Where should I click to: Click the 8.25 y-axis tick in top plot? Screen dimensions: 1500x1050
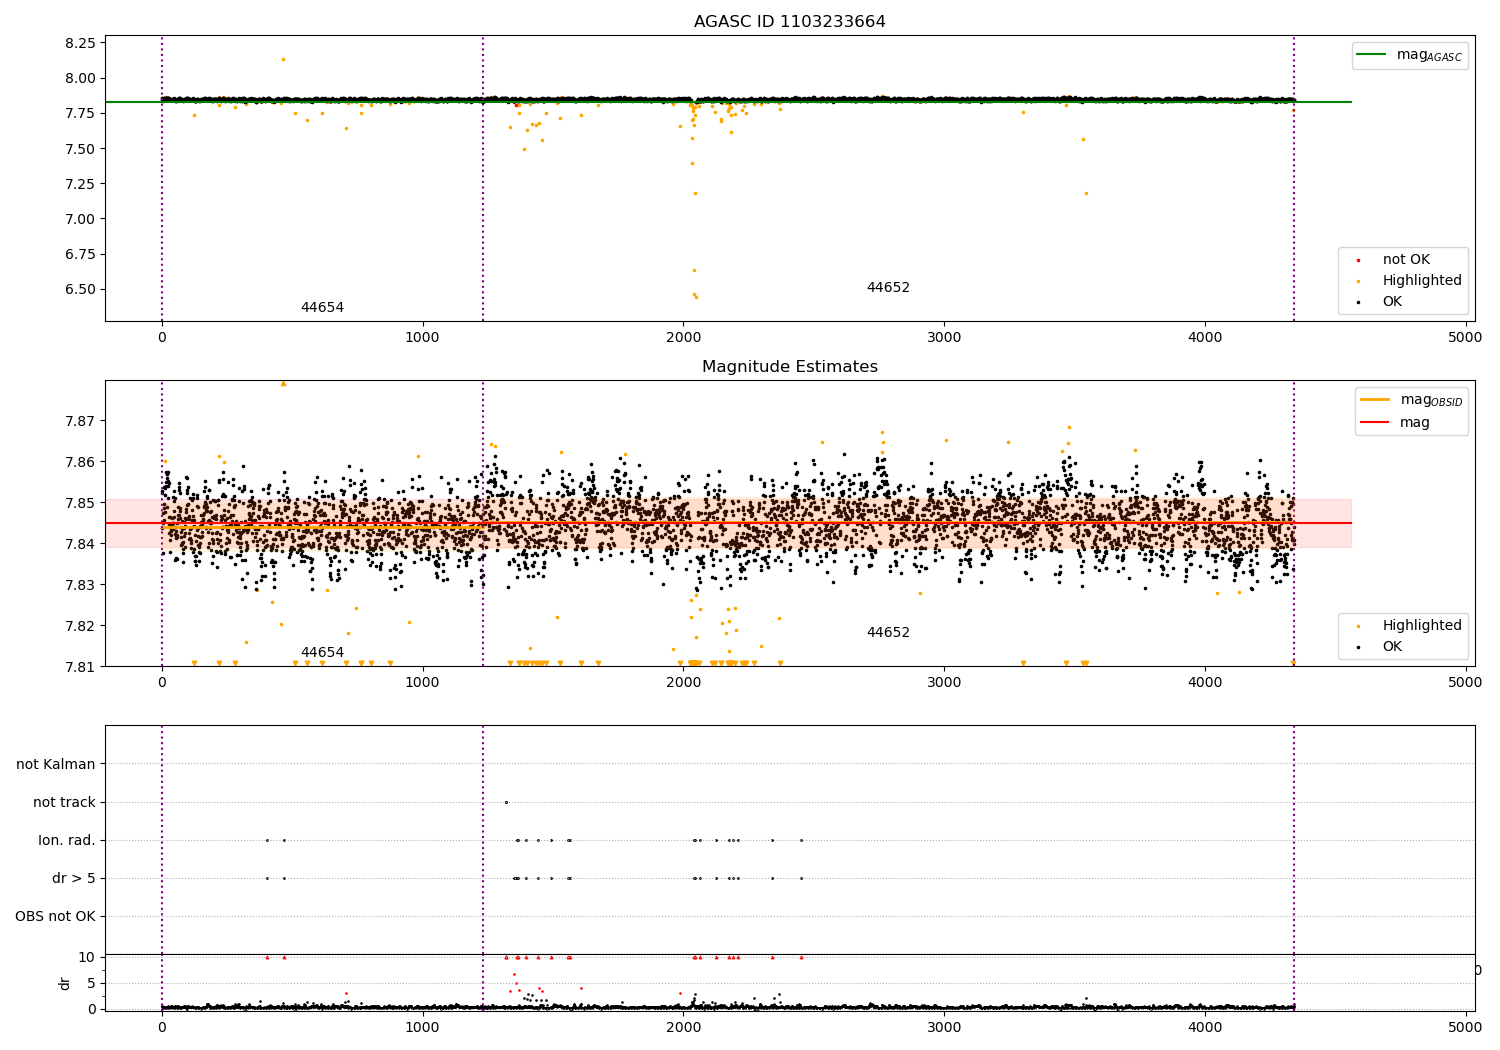coord(80,43)
